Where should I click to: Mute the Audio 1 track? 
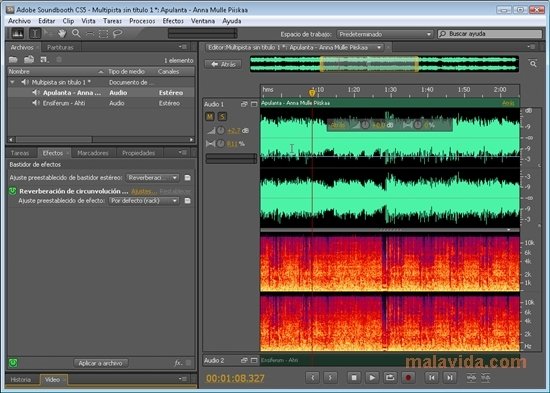[210, 116]
